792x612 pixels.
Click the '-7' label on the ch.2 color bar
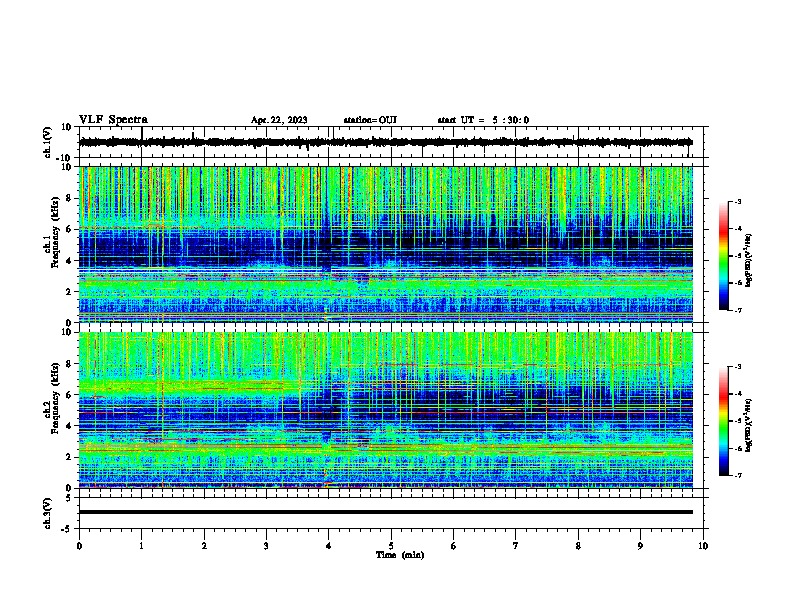point(738,475)
